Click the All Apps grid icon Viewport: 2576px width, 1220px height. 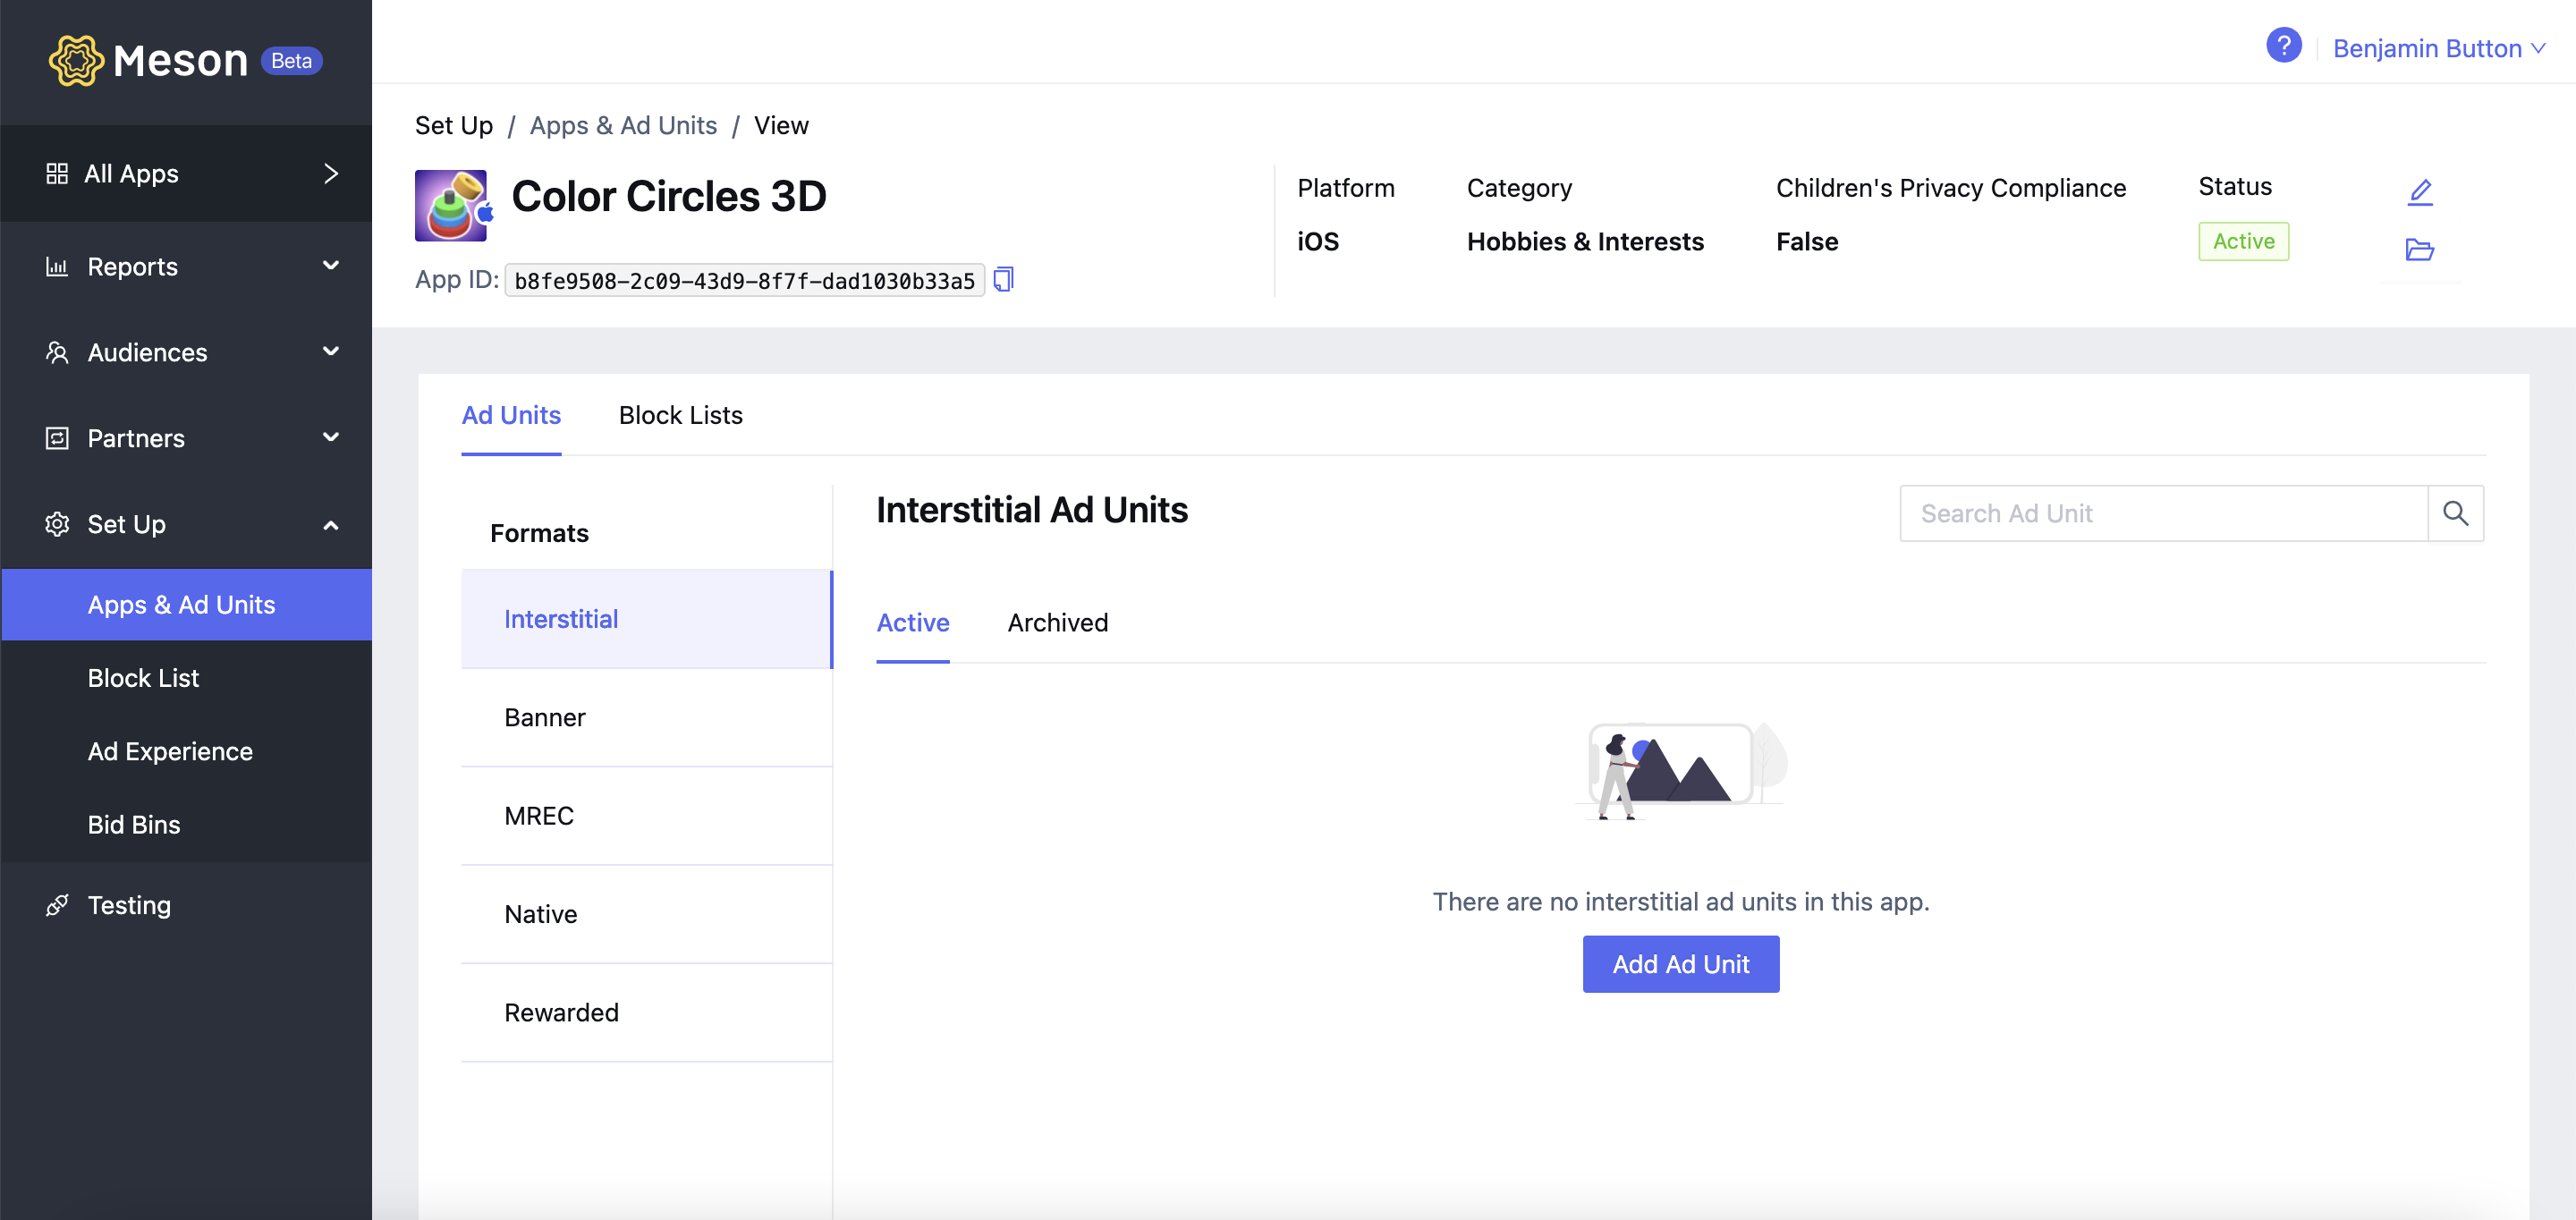(x=57, y=174)
